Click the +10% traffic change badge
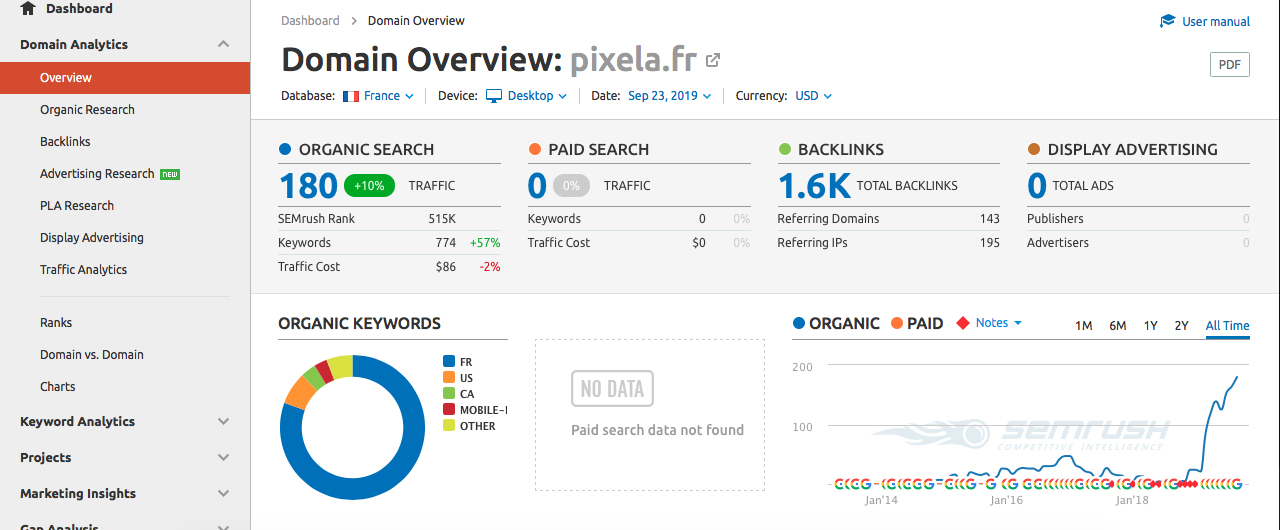 (x=370, y=186)
